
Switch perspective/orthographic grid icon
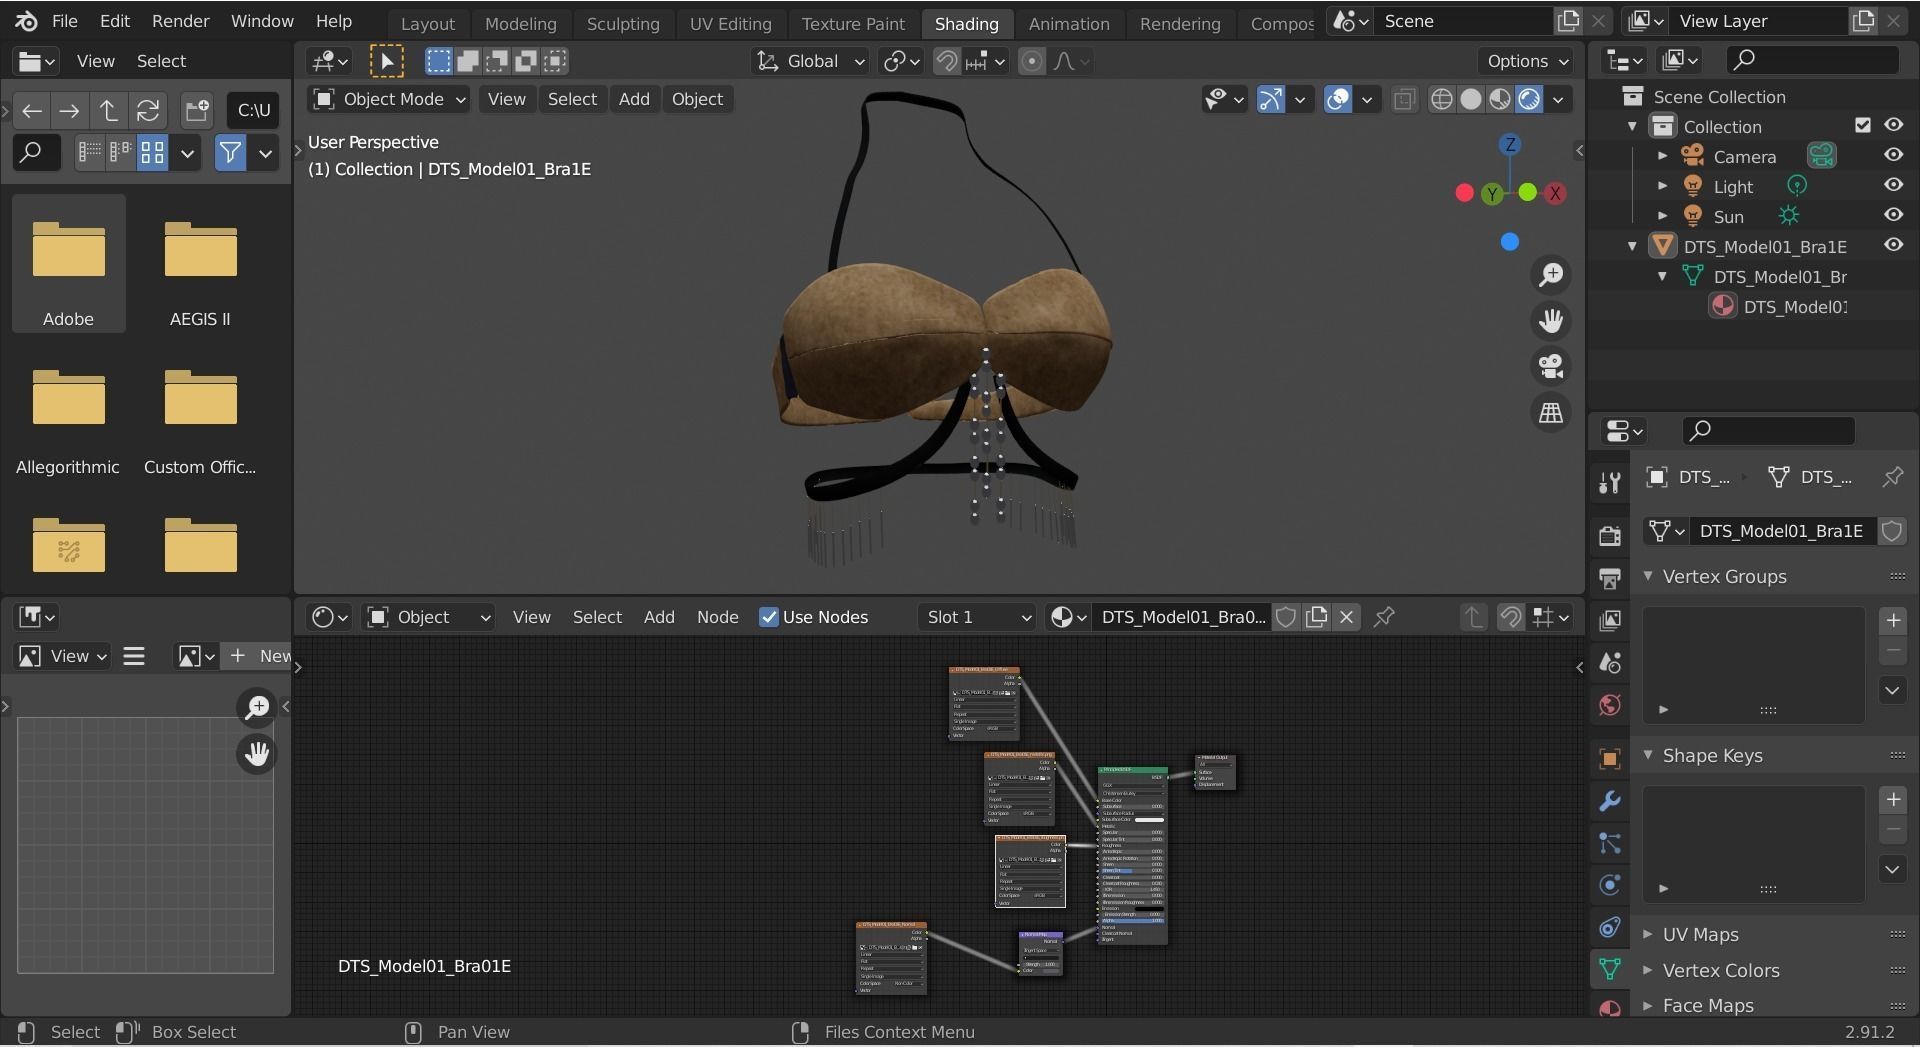1551,412
